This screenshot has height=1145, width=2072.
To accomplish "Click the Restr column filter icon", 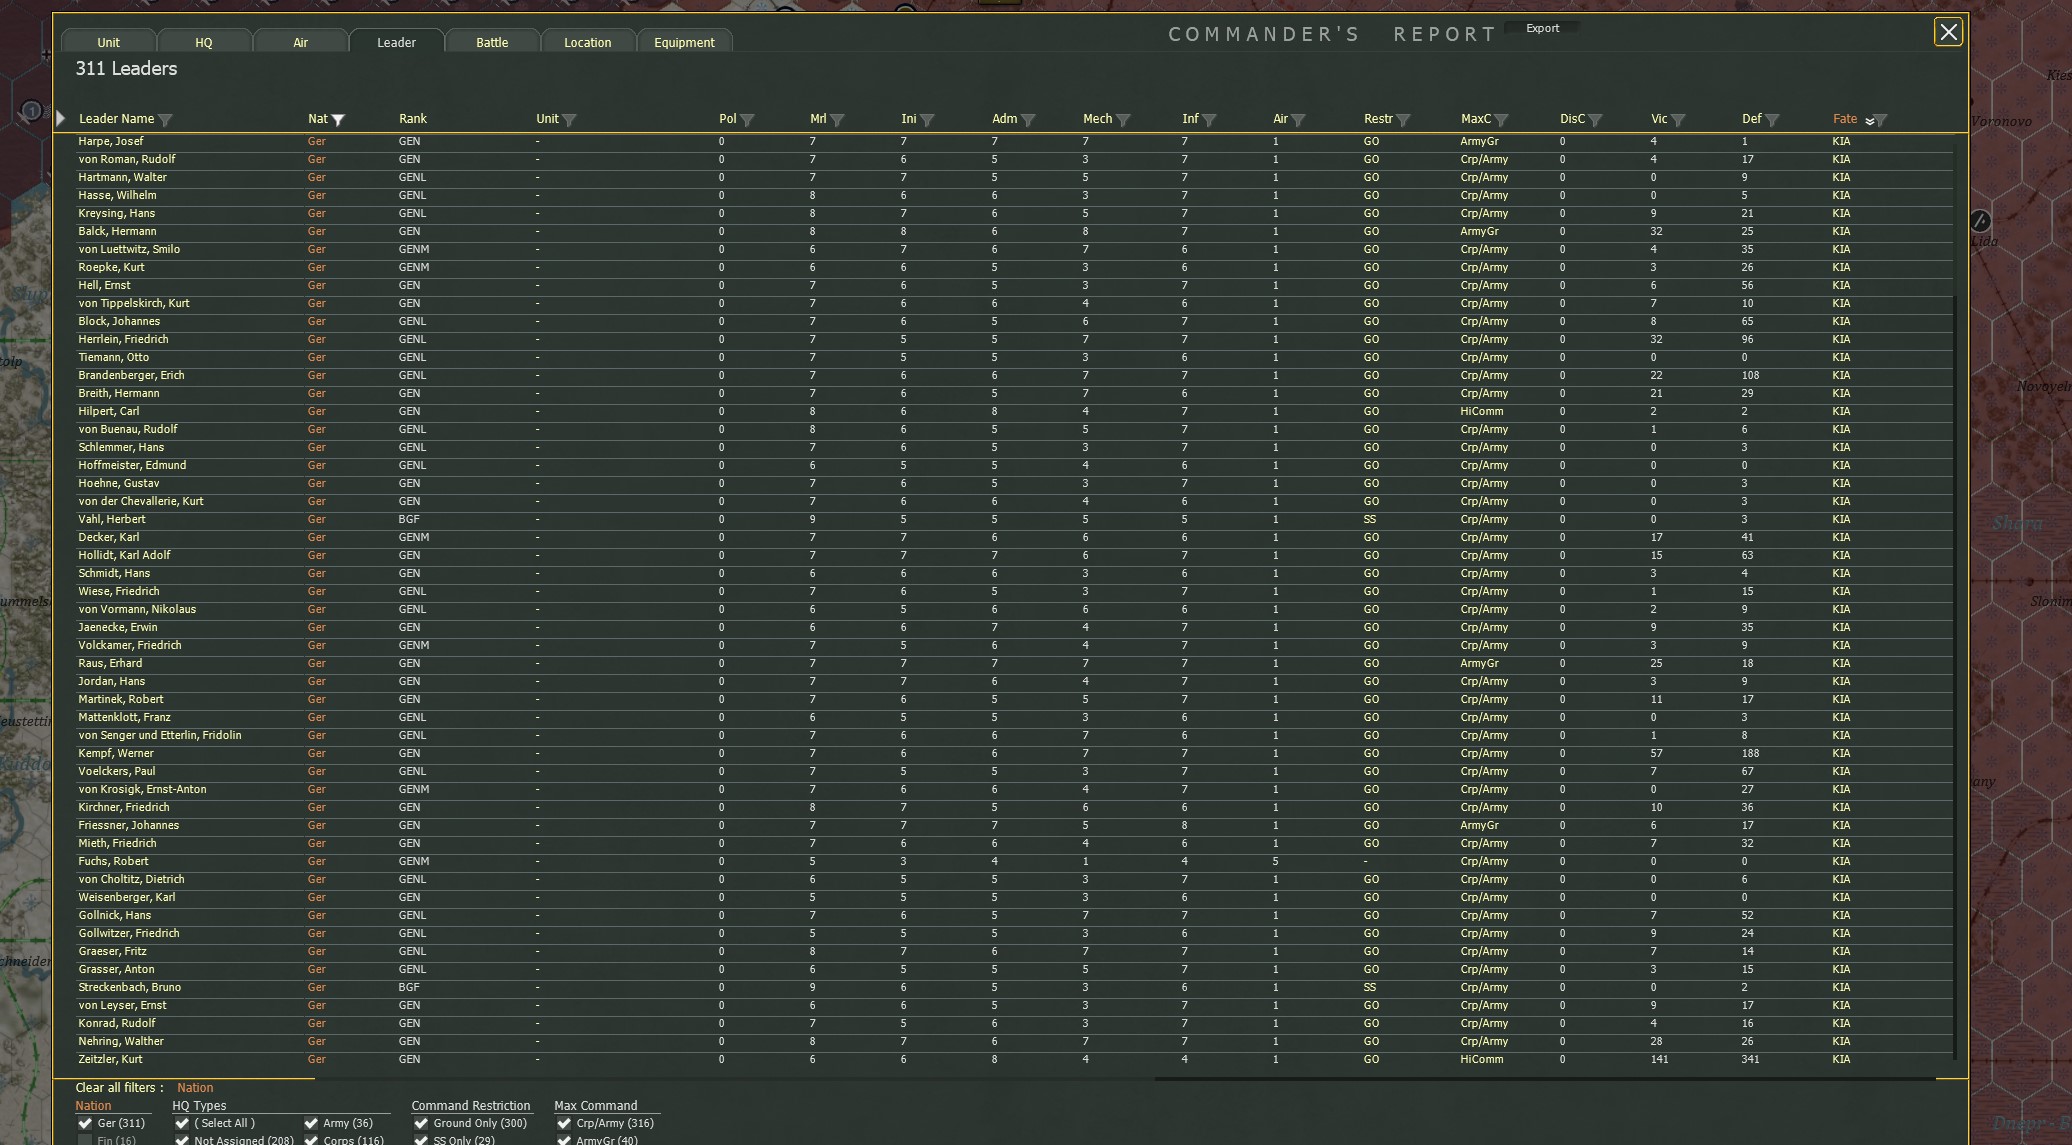I will (1403, 120).
